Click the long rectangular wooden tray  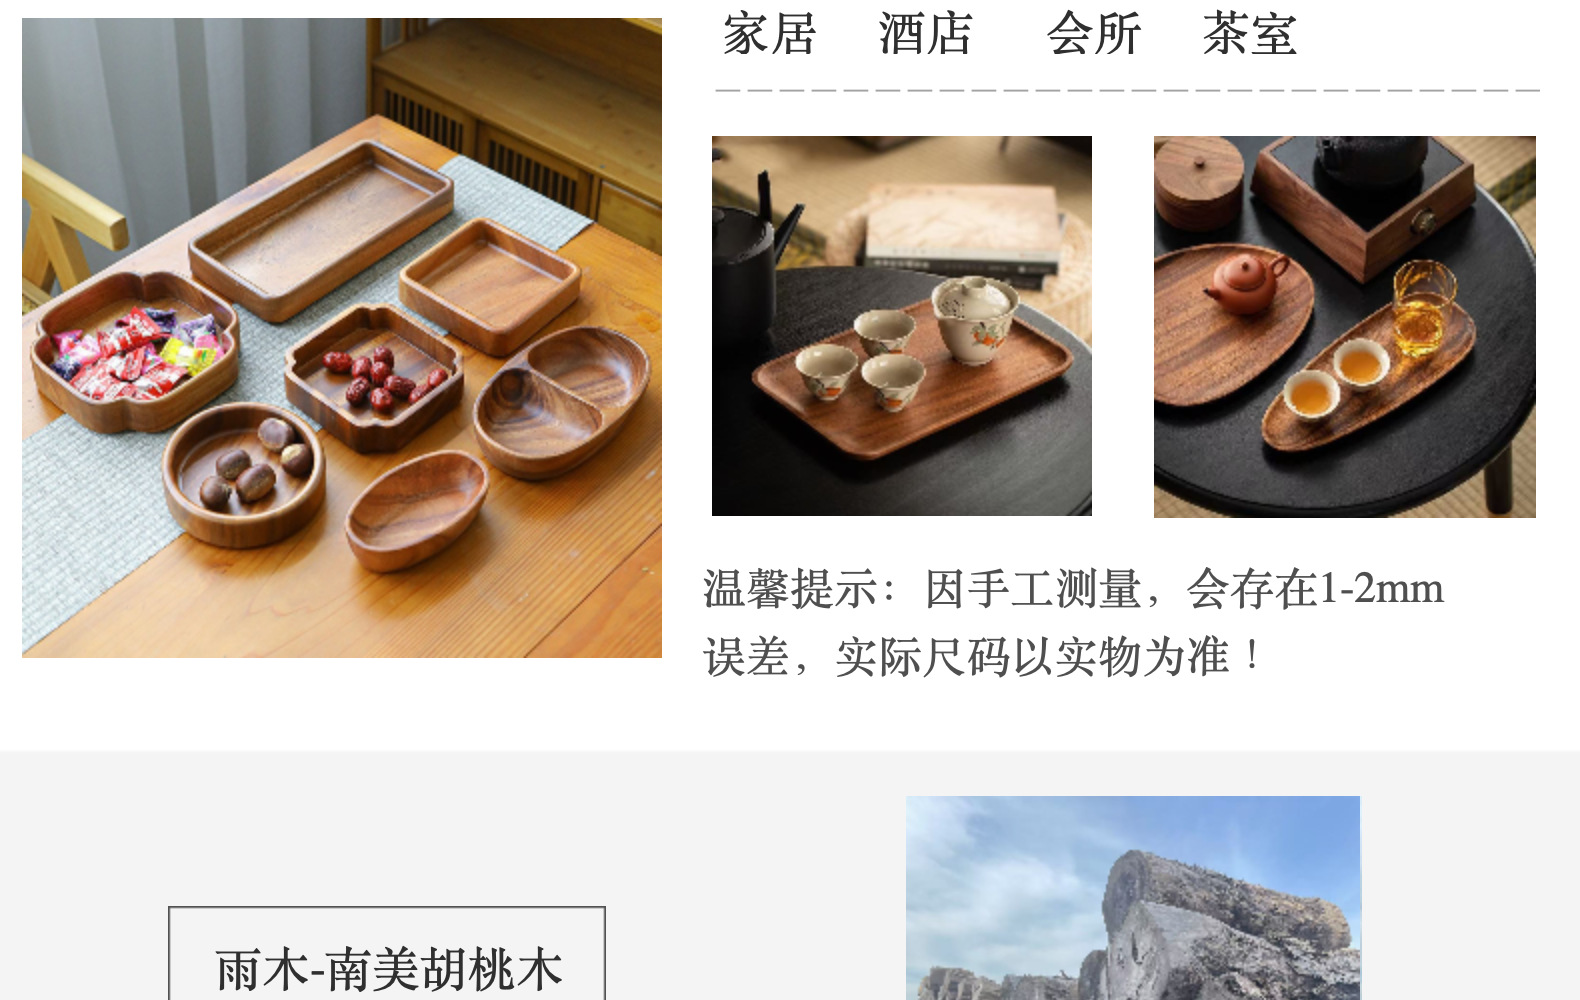pyautogui.click(x=321, y=230)
